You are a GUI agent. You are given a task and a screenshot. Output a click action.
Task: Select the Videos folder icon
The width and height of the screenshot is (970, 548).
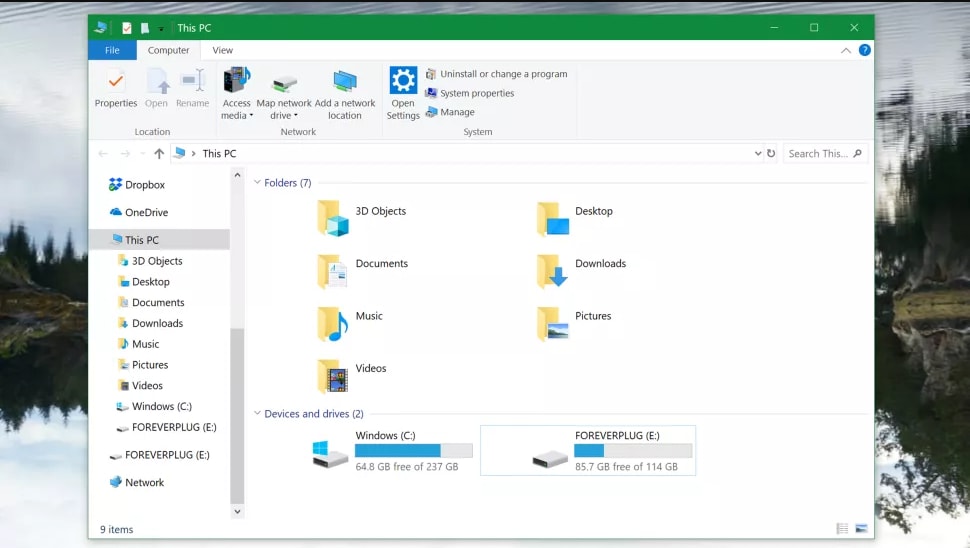pyautogui.click(x=333, y=376)
